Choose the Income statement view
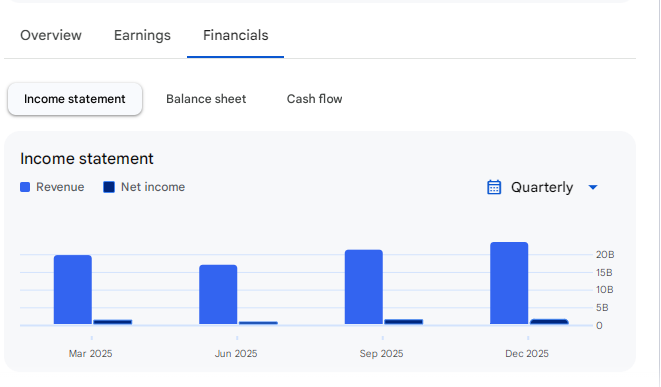The image size is (661, 387). (x=75, y=99)
